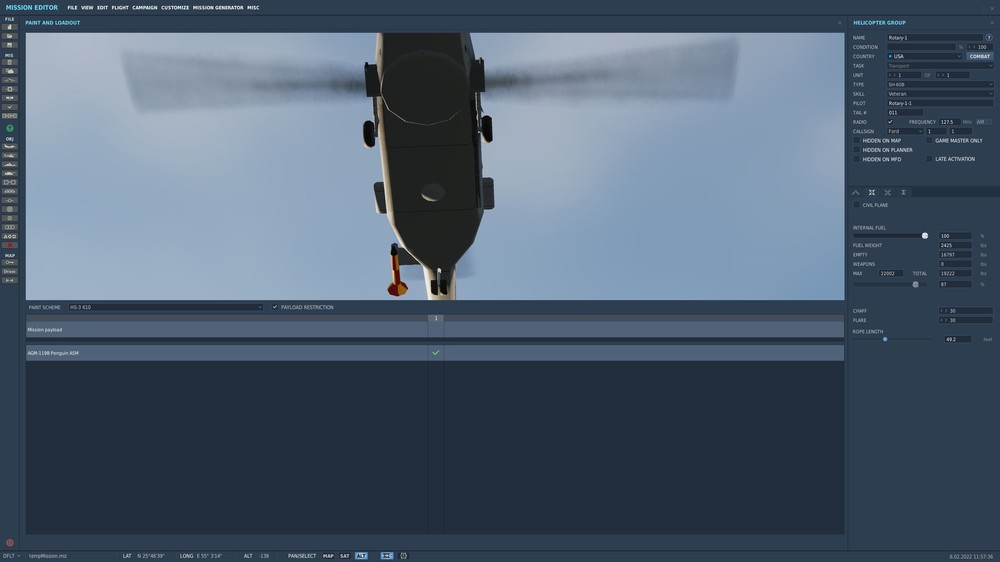This screenshot has height=562, width=1000.
Task: Select the ship group placement tool
Action: pos(10,165)
